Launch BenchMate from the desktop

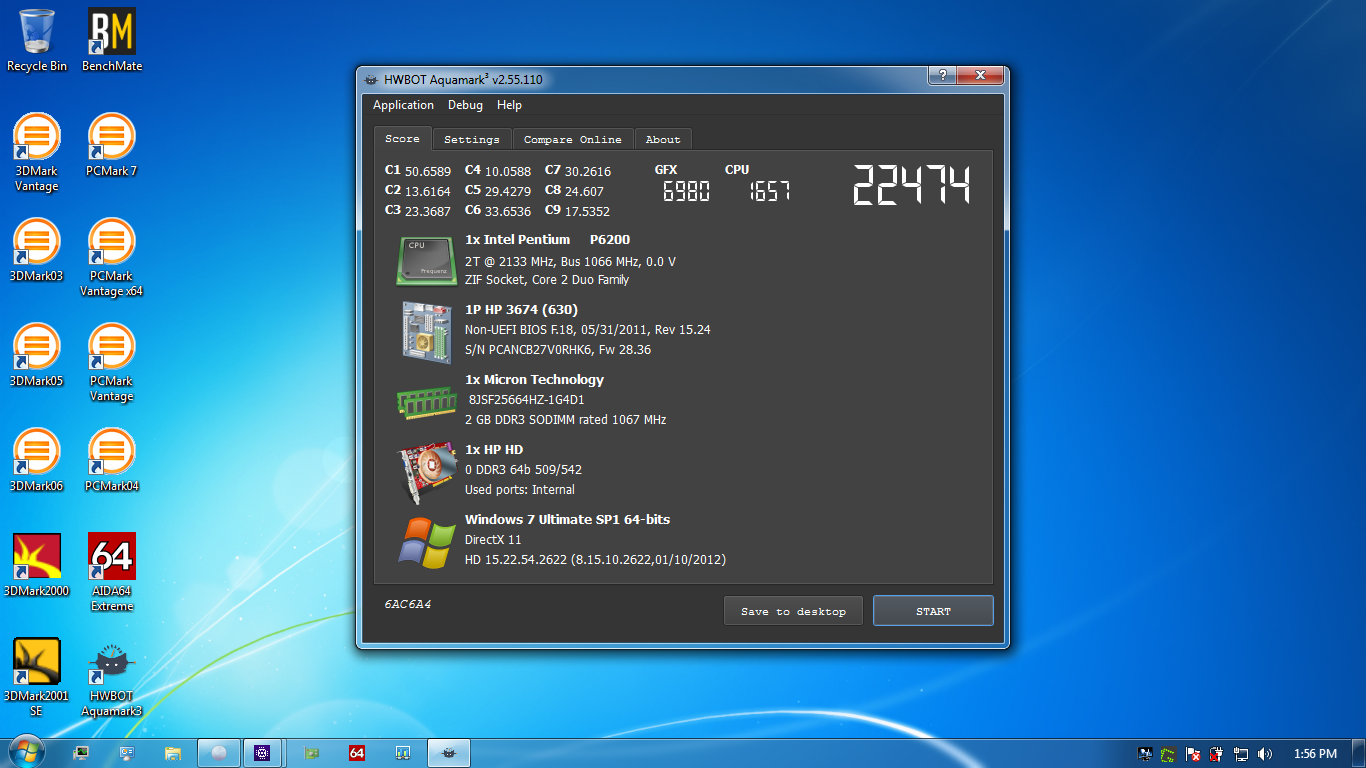coord(112,40)
